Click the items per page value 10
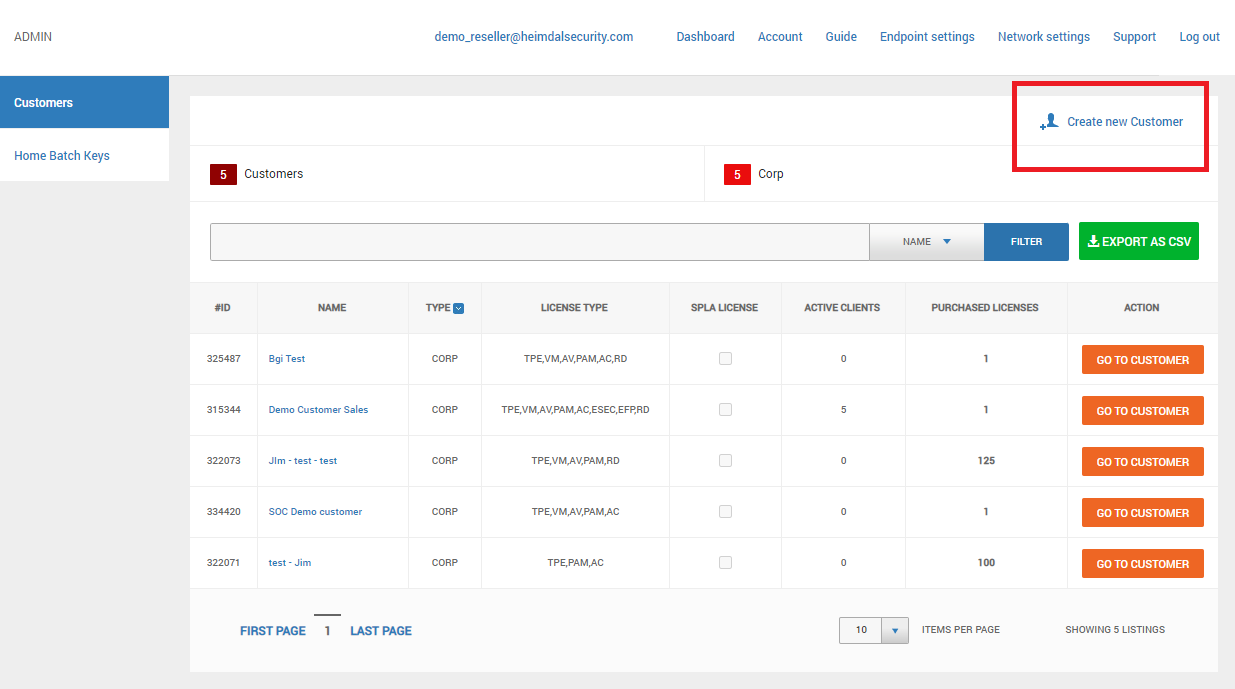The image size is (1235, 689). tap(861, 630)
